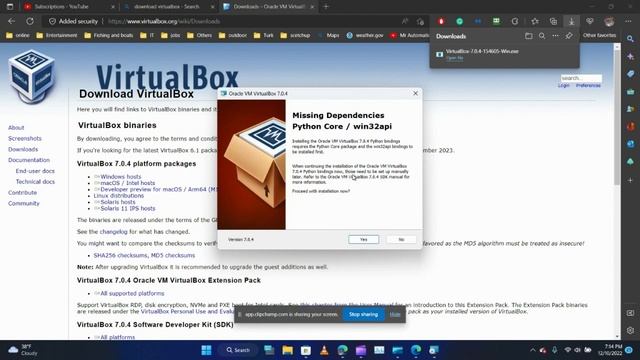Viewport: 640px width, 360px height.
Task: Open Screenshots in the VirtualBox sidebar
Action: tap(25, 139)
